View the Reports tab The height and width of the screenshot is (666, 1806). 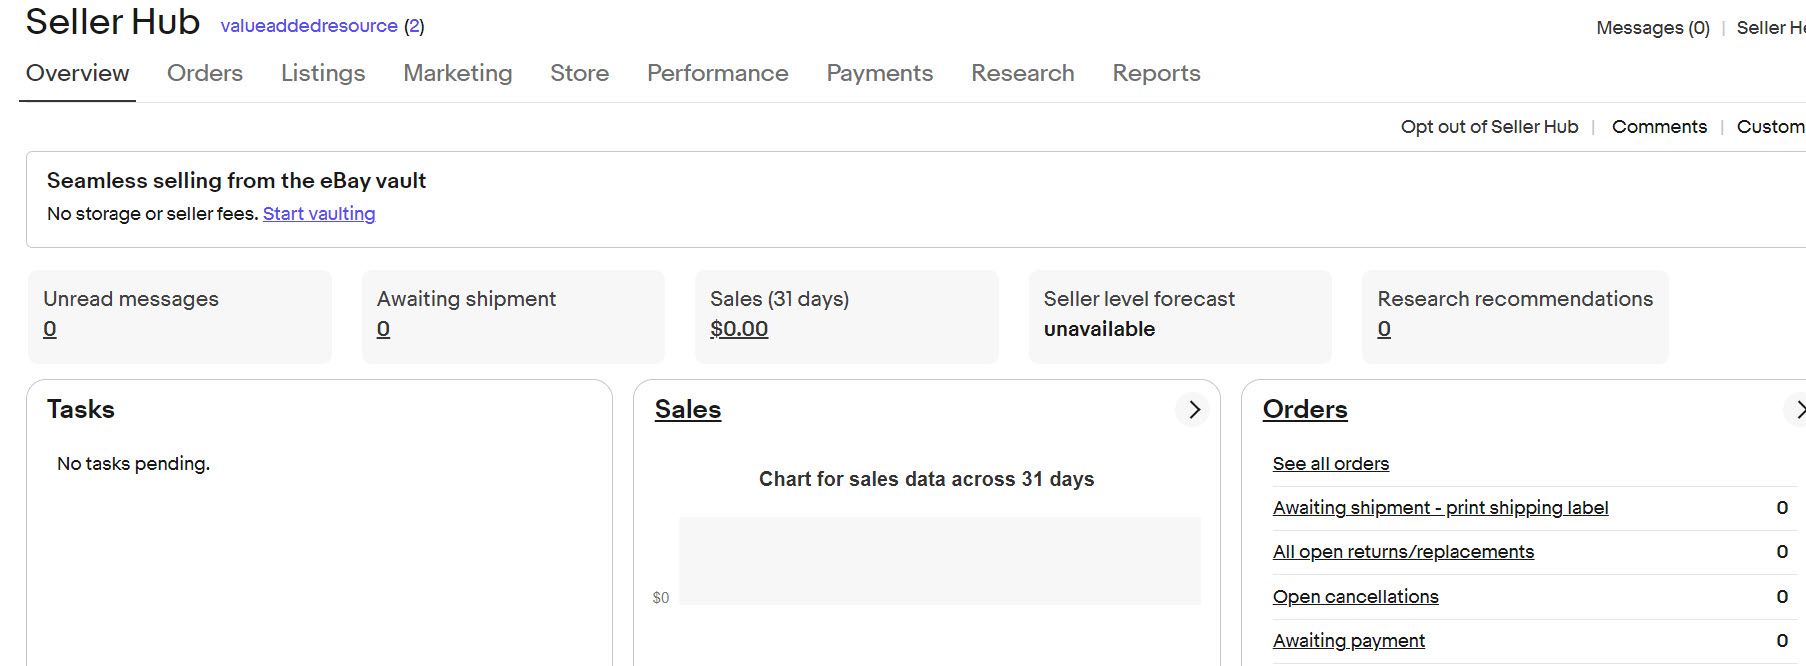pos(1156,73)
